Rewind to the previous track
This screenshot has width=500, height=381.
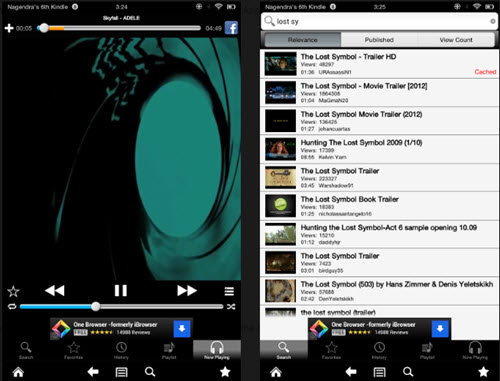point(55,290)
